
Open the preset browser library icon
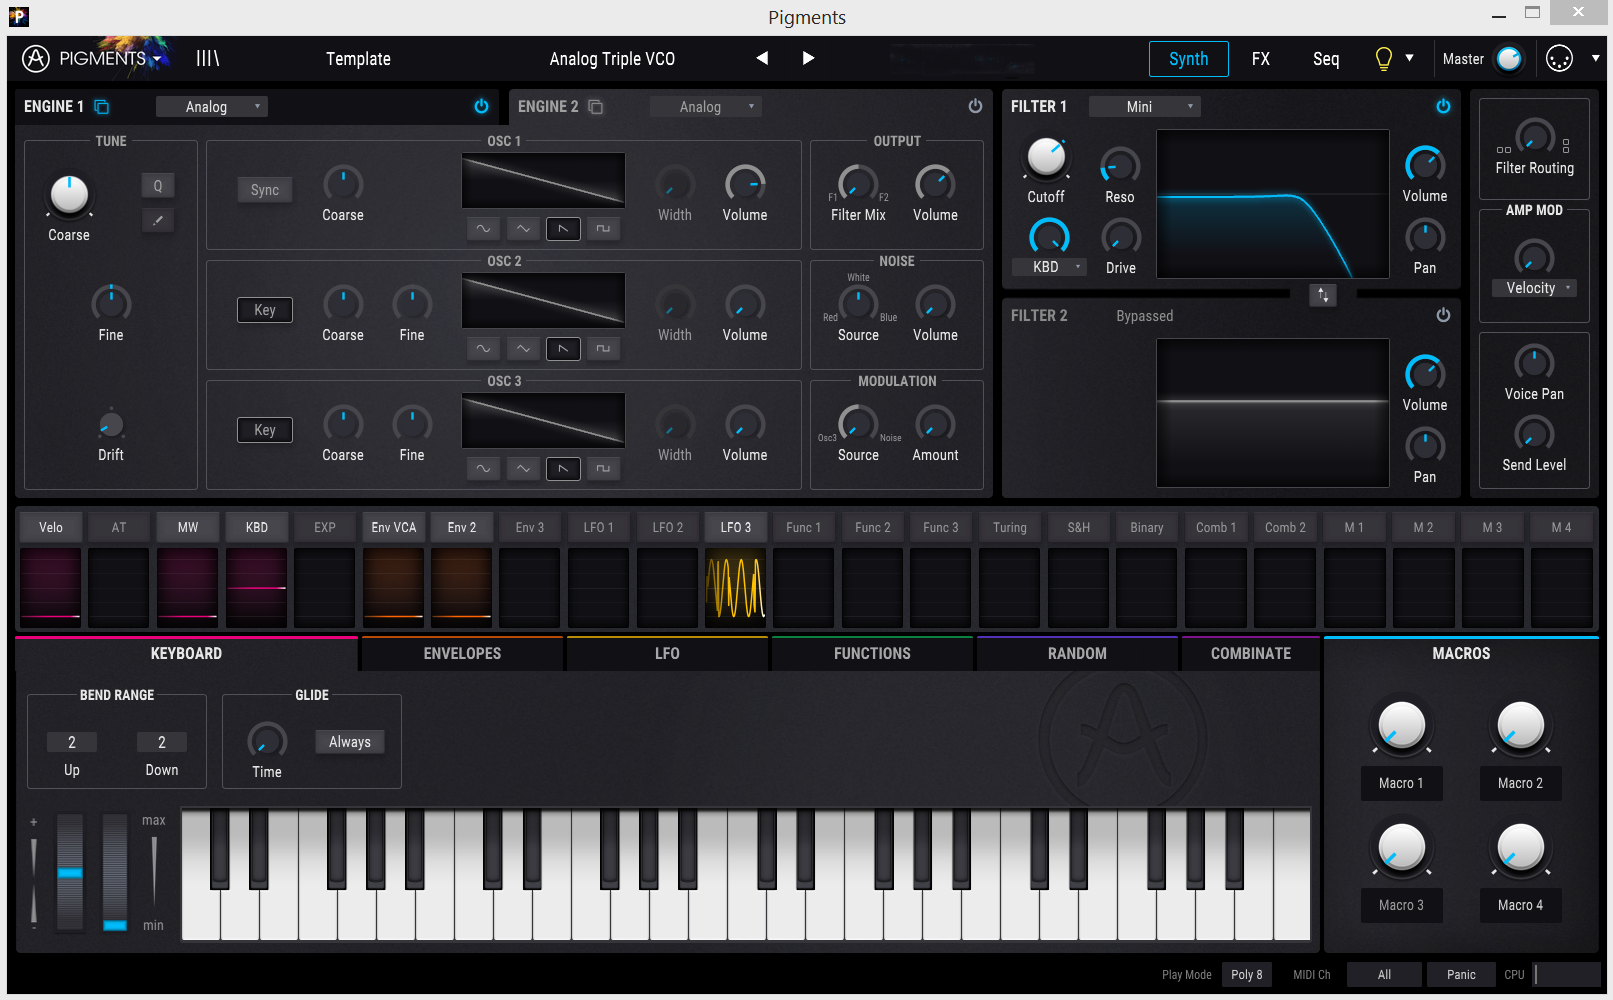(x=207, y=58)
